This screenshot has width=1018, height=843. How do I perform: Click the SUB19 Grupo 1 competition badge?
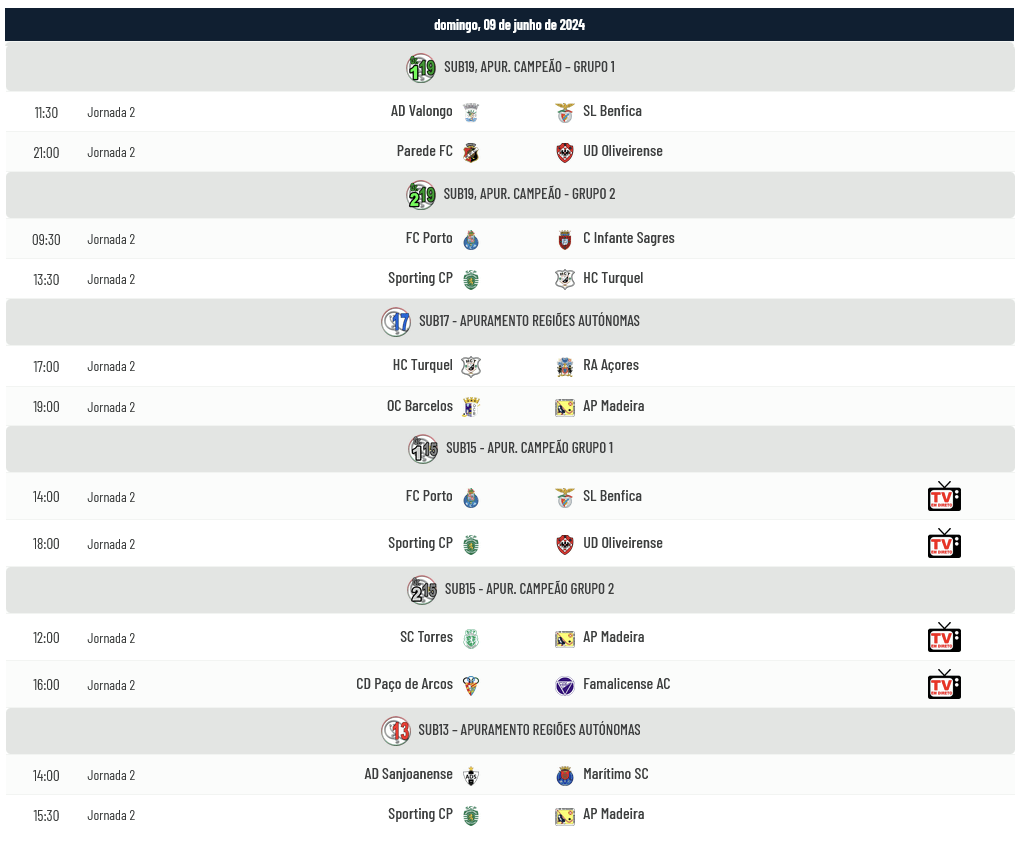pyautogui.click(x=421, y=68)
